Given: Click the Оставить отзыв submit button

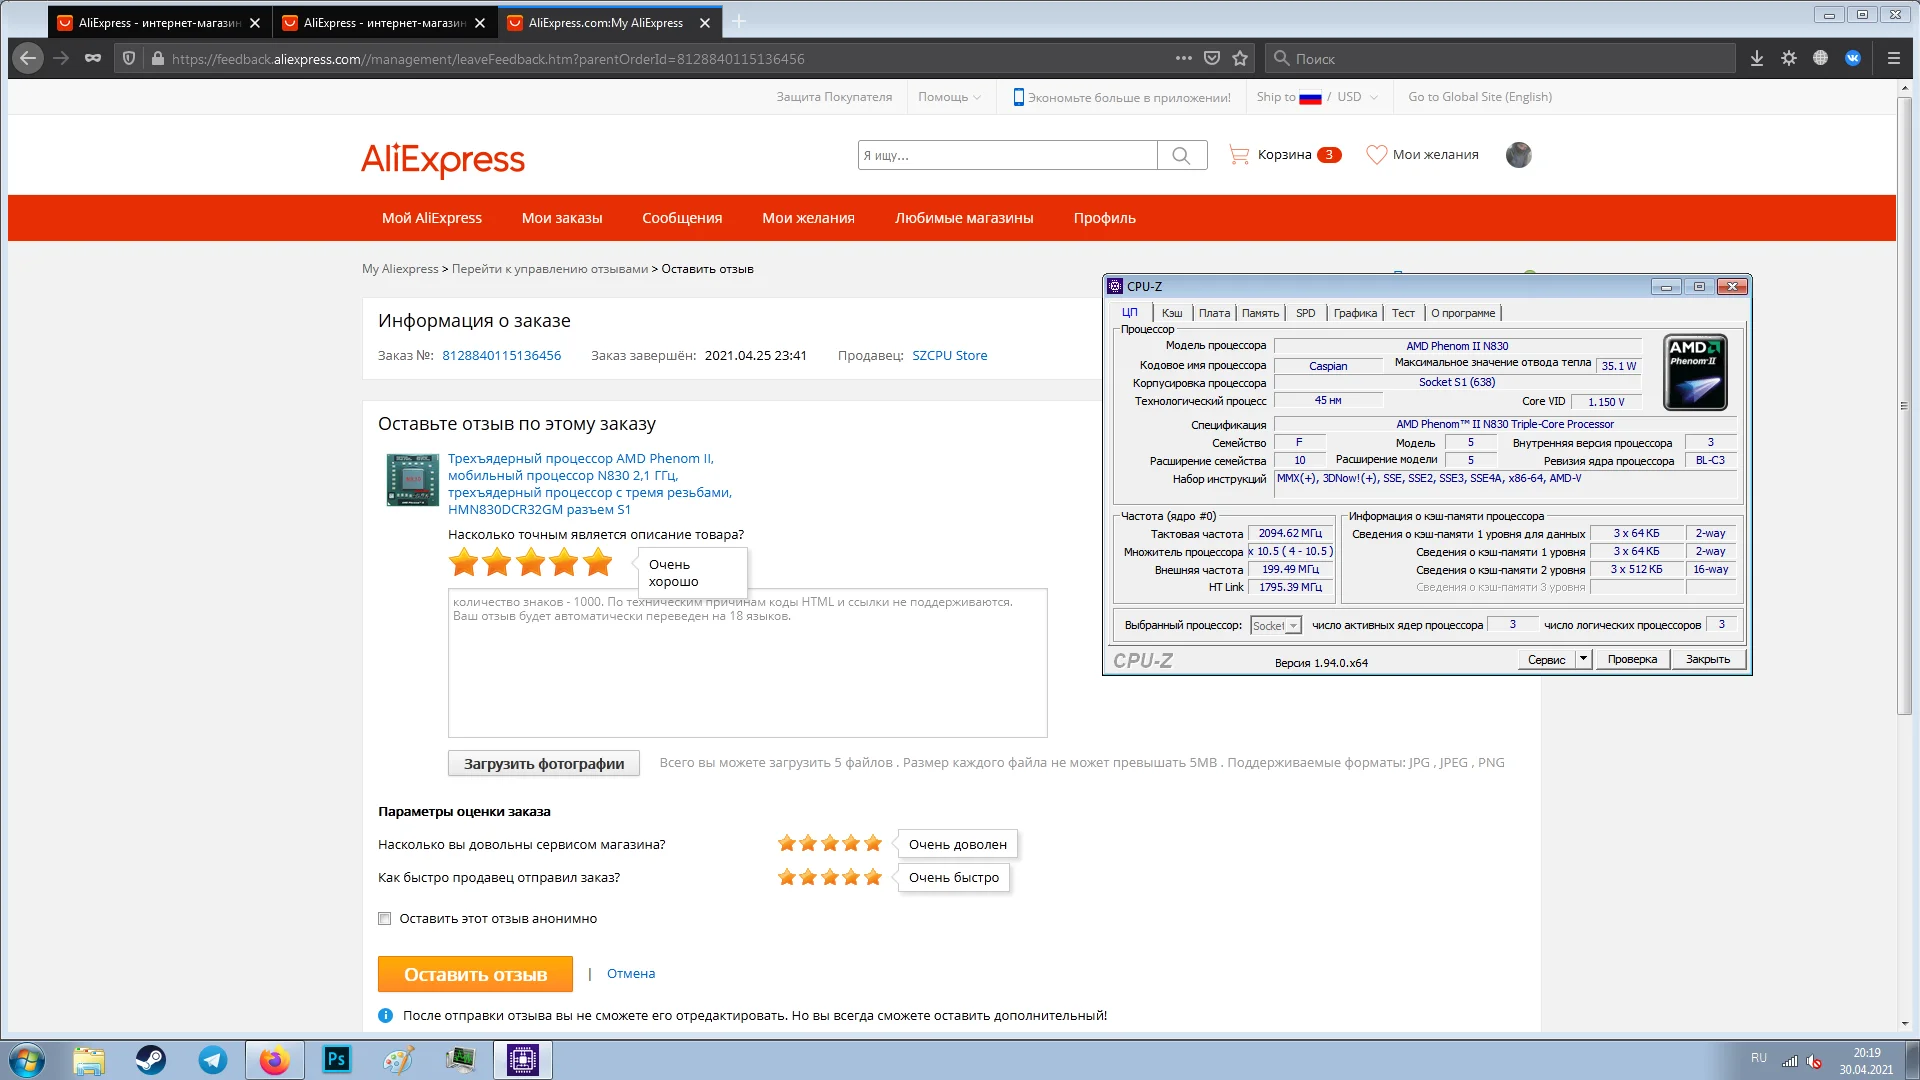Looking at the screenshot, I should (x=475, y=974).
